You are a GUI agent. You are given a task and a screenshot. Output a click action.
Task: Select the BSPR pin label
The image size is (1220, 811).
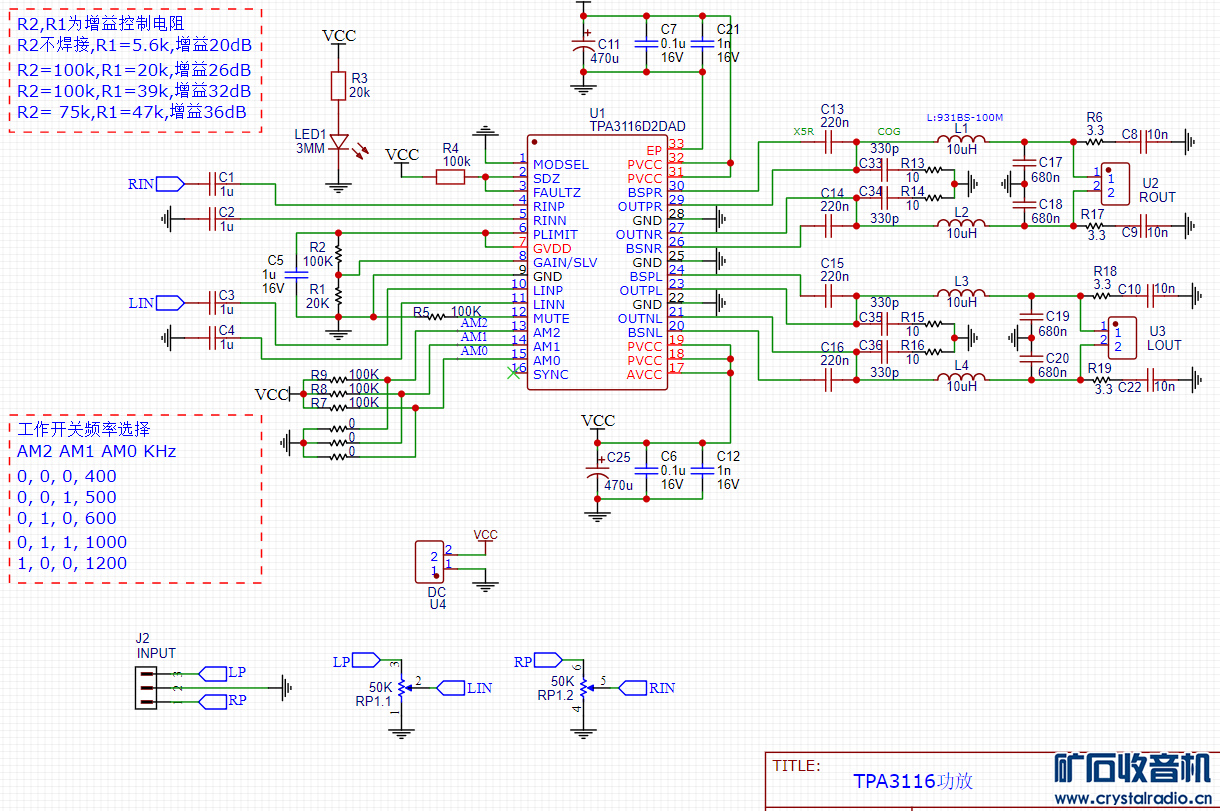pyautogui.click(x=645, y=192)
